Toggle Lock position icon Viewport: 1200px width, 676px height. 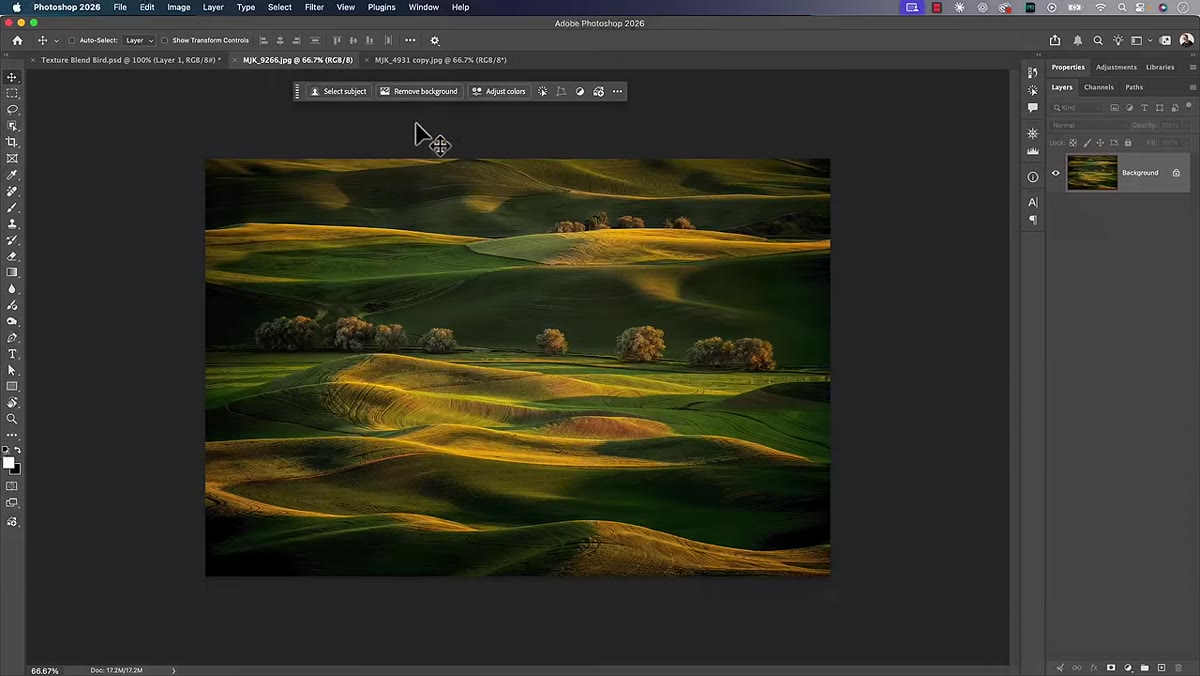point(1100,143)
